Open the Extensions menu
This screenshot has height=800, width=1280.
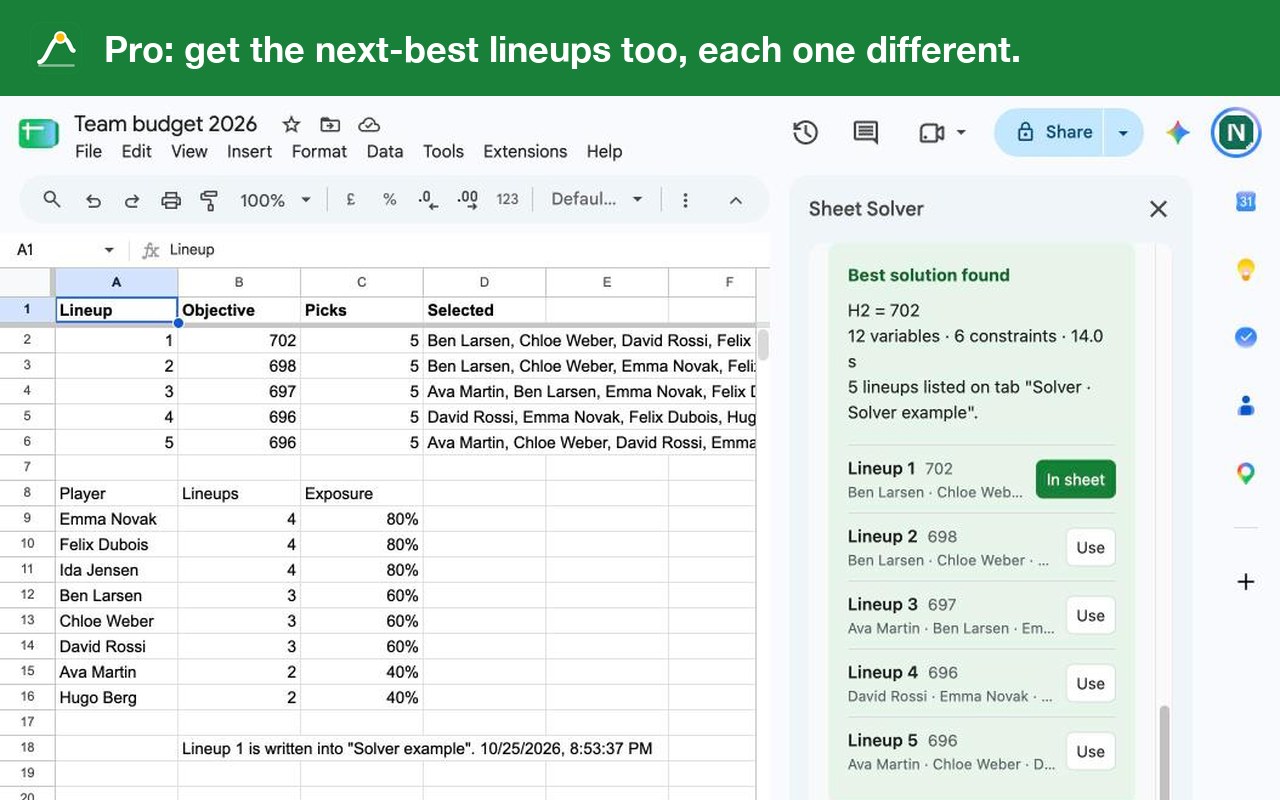(x=525, y=151)
